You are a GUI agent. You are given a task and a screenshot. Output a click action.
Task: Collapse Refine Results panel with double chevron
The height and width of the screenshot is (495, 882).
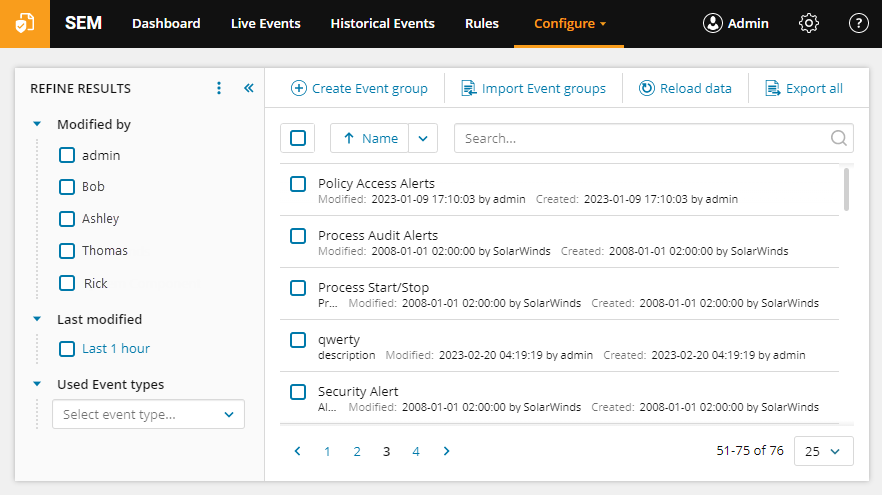pyautogui.click(x=249, y=88)
